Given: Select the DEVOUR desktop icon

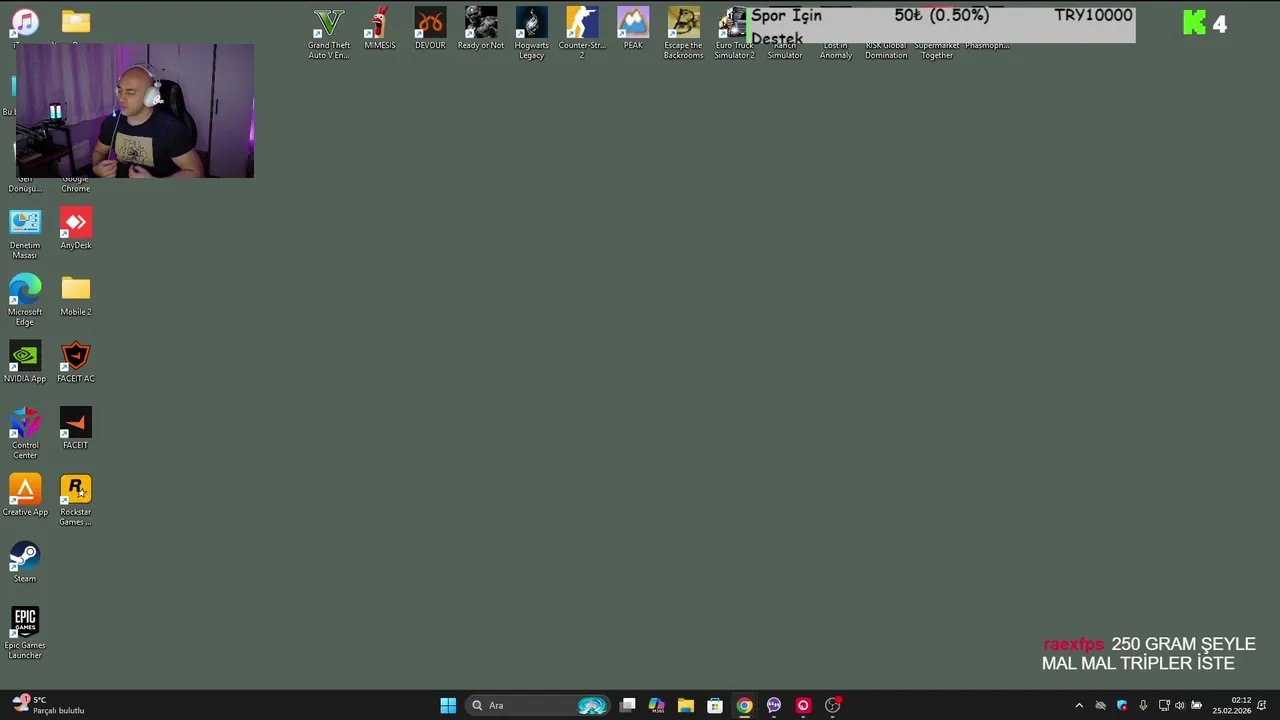Looking at the screenshot, I should coord(430,29).
